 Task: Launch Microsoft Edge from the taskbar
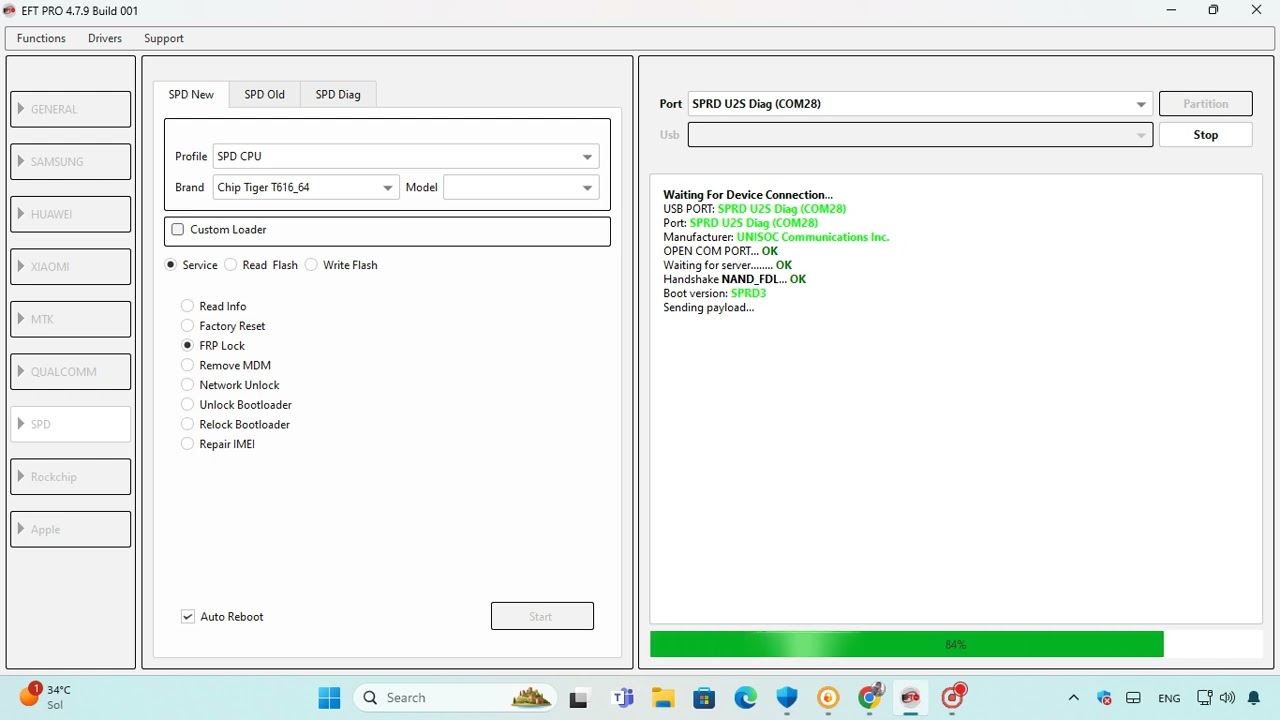coord(746,698)
